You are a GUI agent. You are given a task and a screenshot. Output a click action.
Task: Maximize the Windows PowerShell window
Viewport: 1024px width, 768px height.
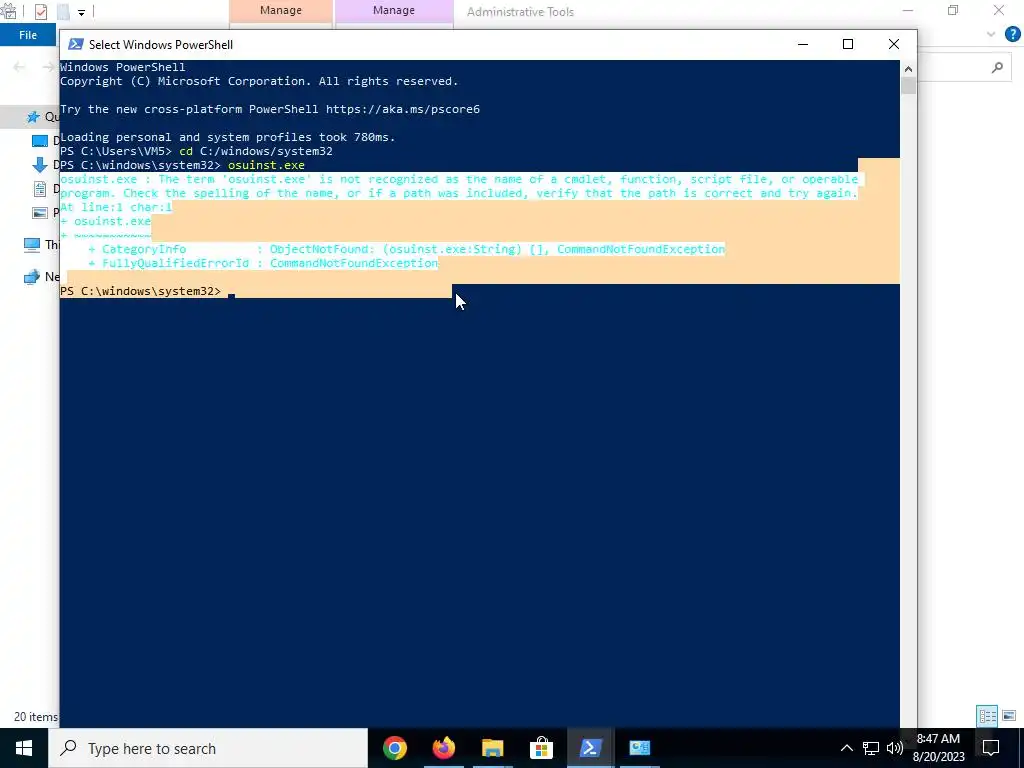pyautogui.click(x=848, y=44)
